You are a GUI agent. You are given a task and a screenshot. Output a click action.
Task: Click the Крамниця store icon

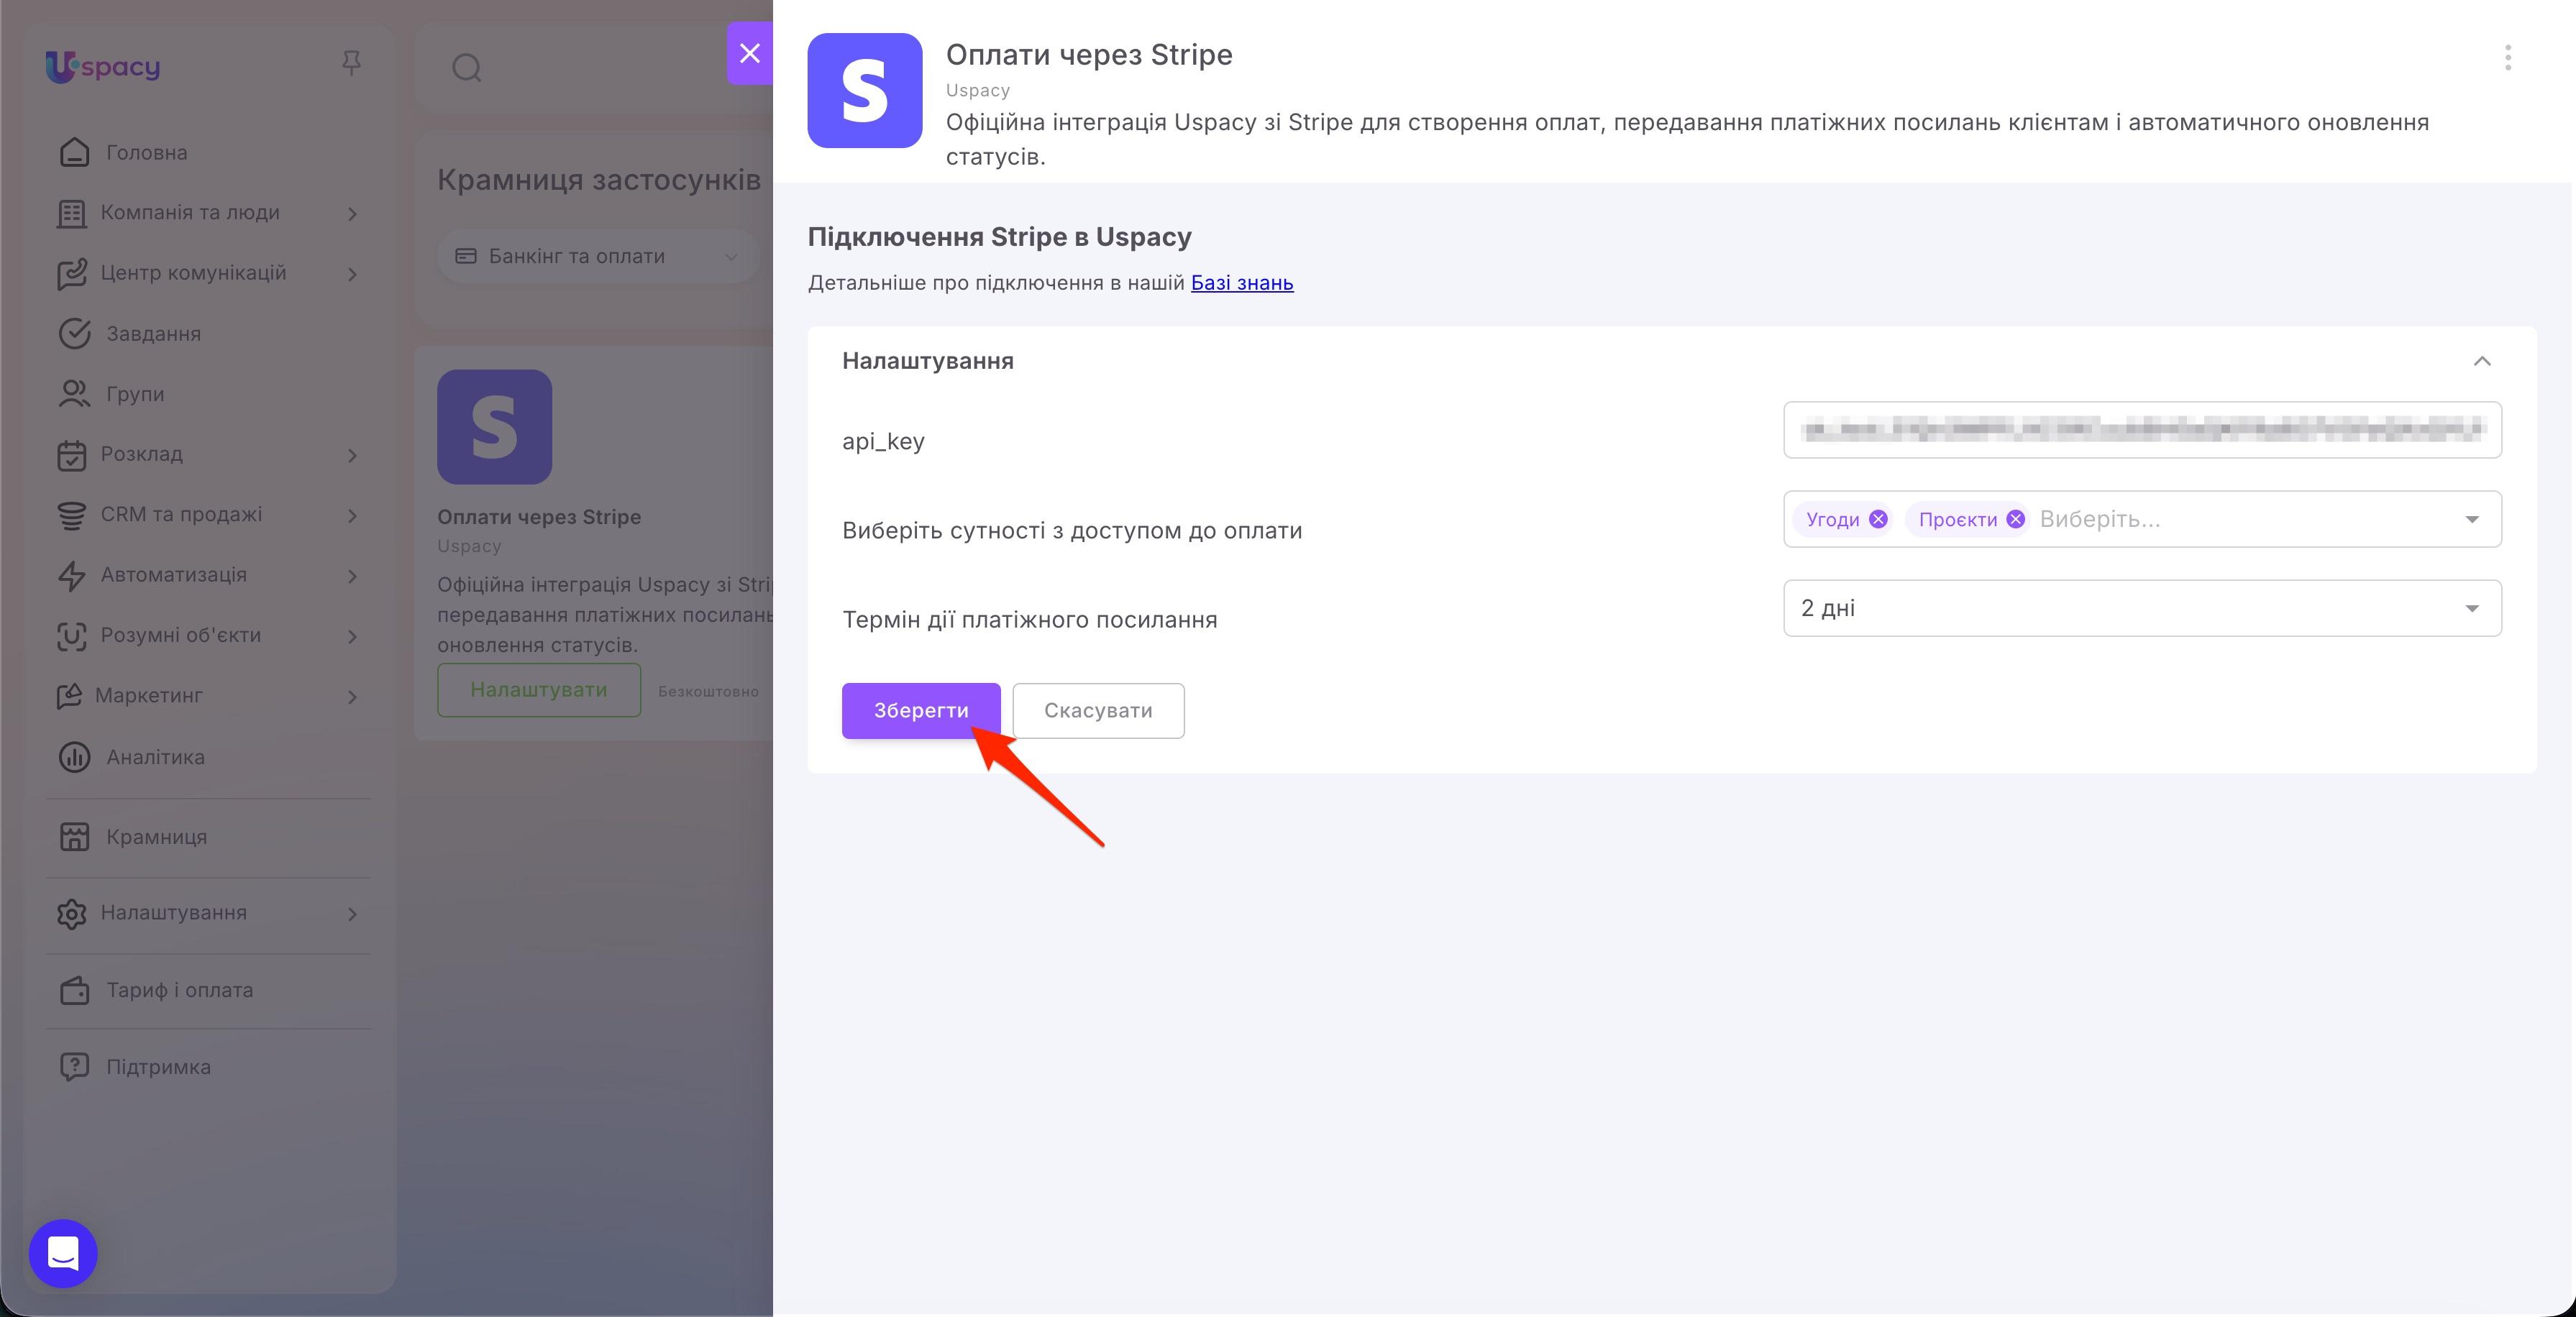(x=74, y=837)
